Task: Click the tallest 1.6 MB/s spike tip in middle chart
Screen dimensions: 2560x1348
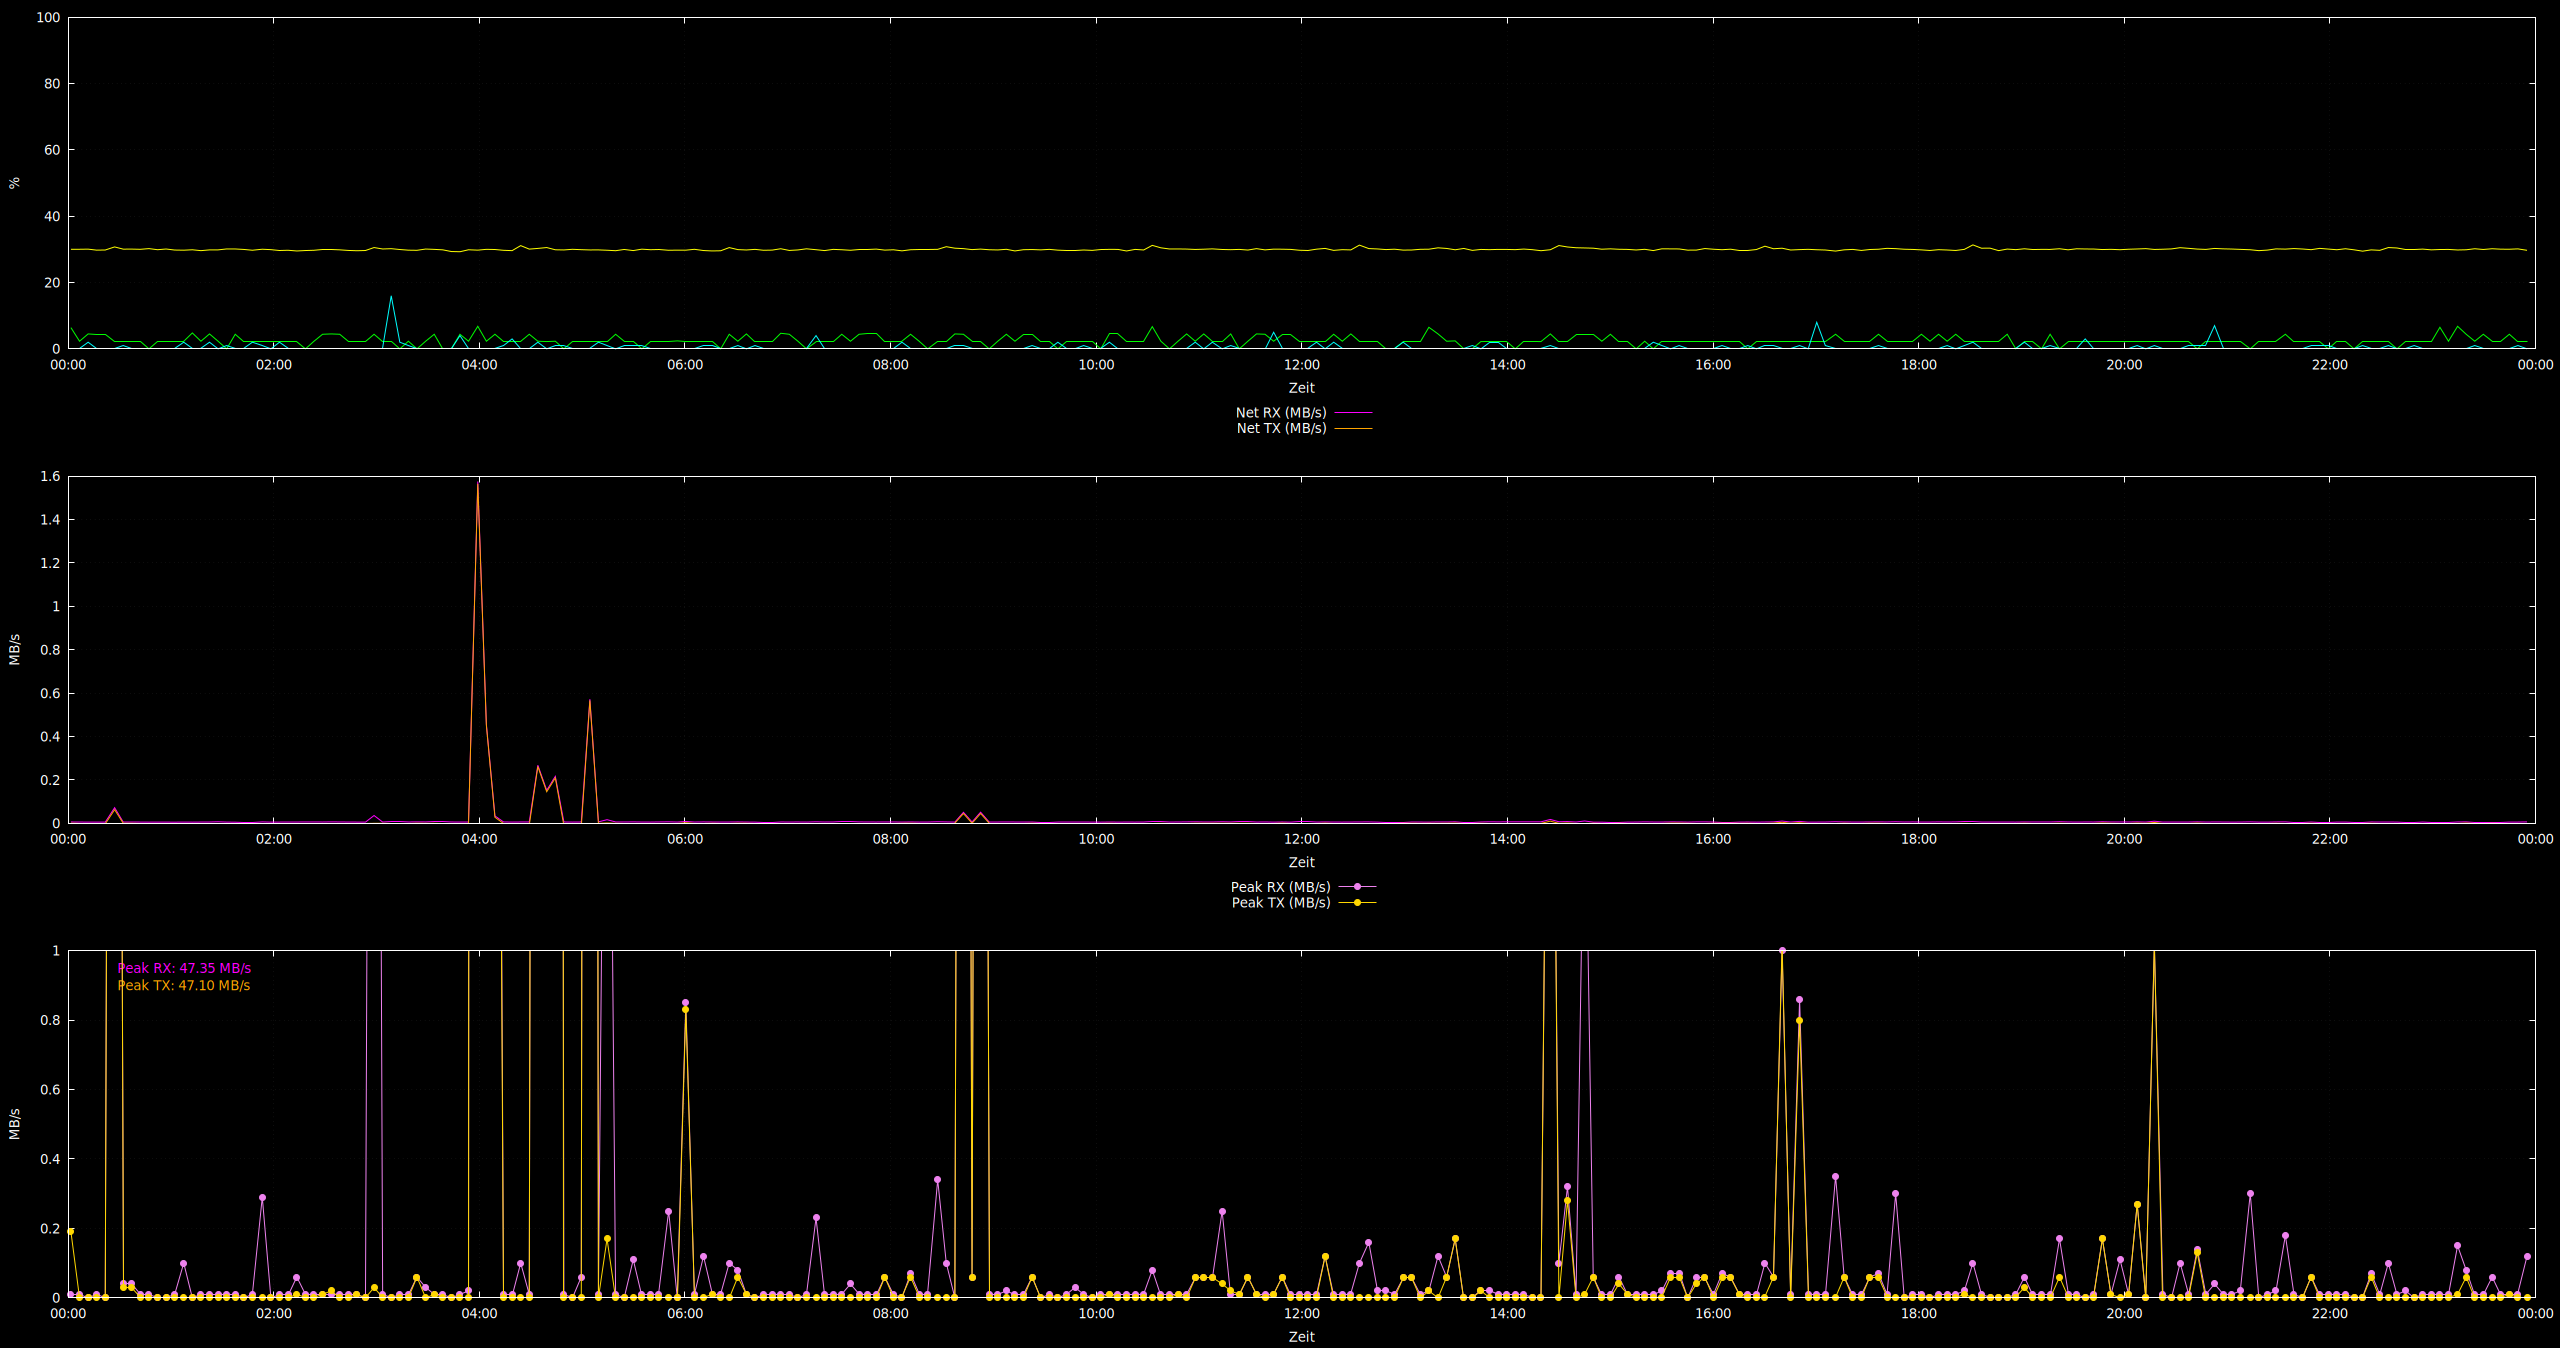Action: click(478, 485)
